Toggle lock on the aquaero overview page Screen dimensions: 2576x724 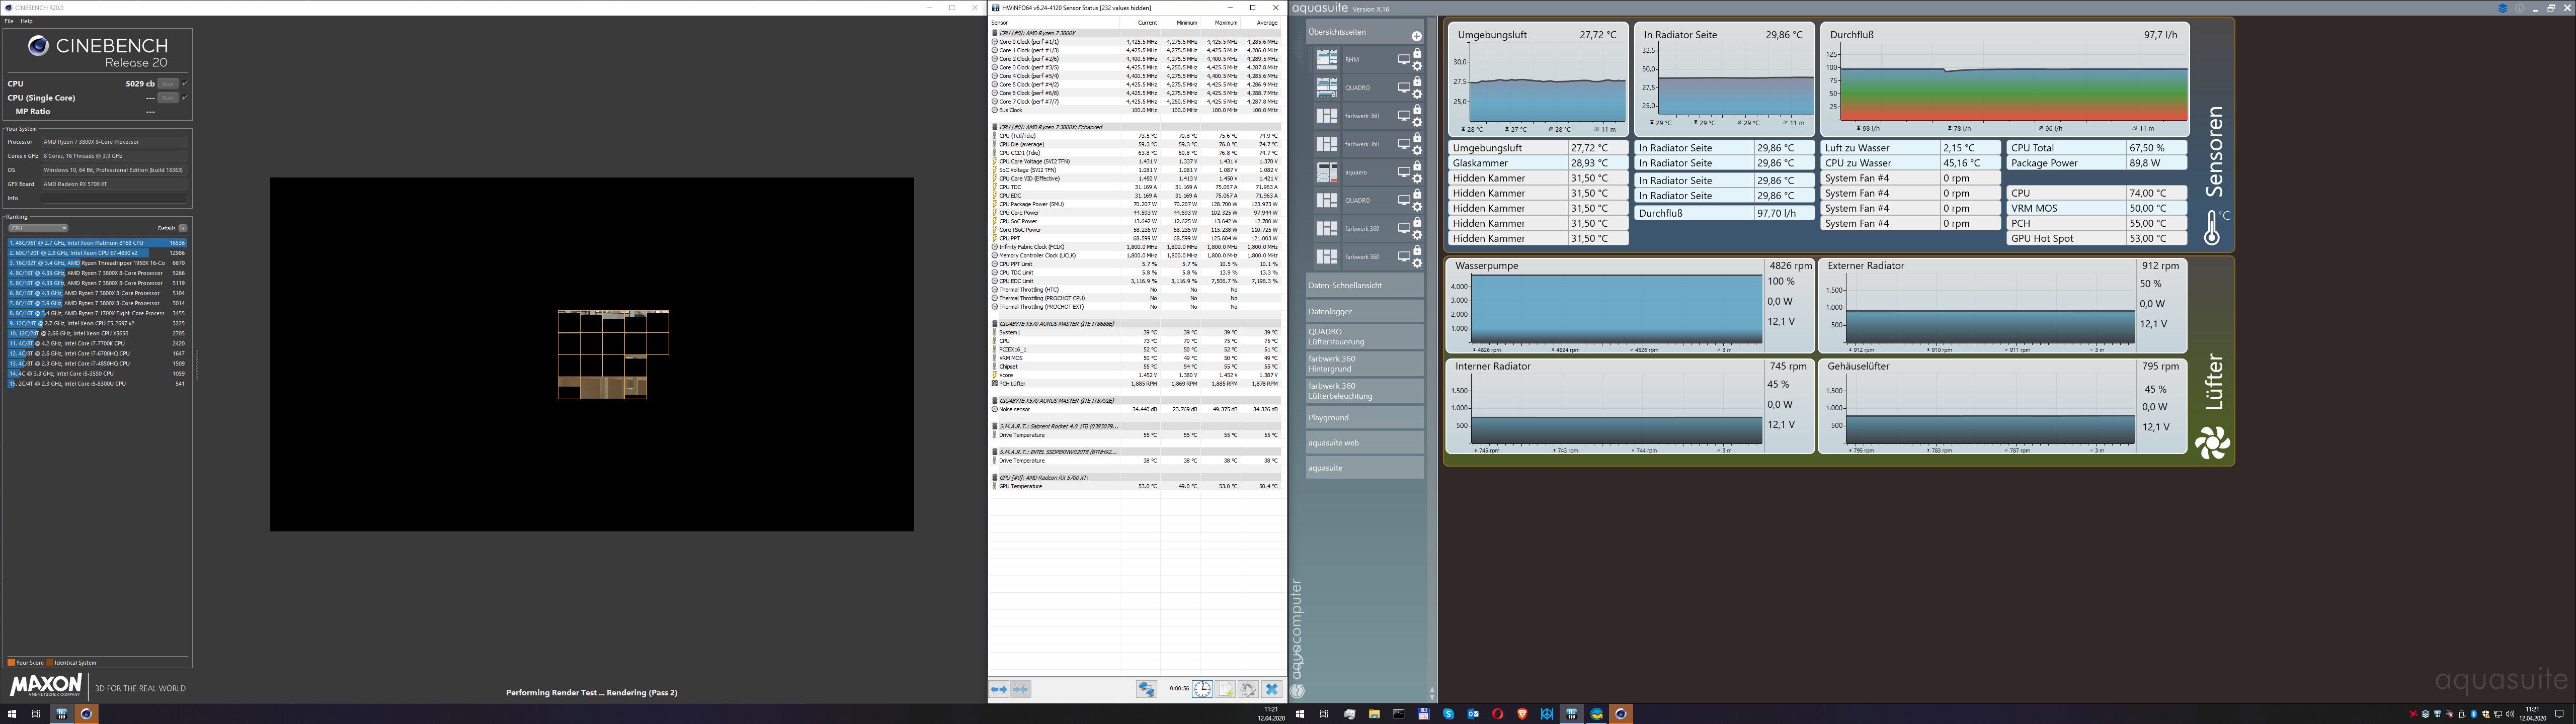[1417, 166]
